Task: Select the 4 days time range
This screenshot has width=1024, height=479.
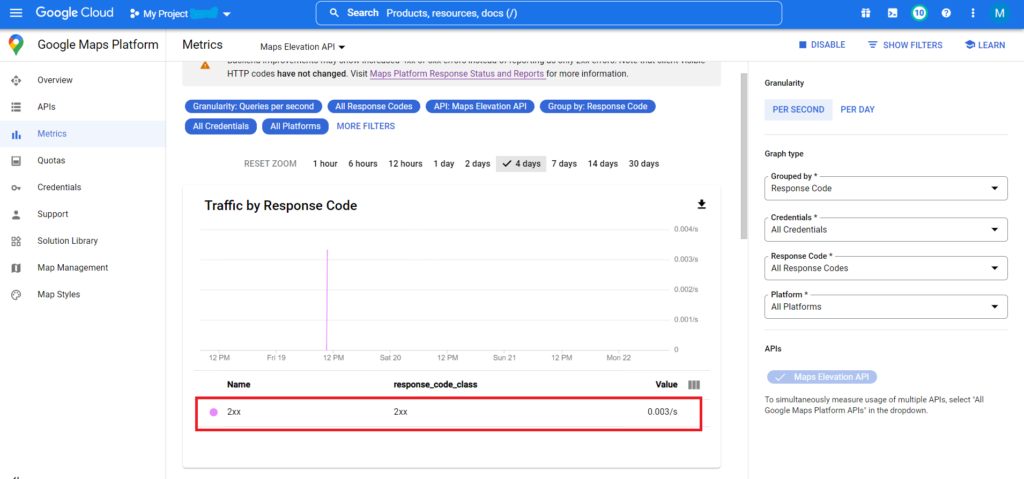Action: pyautogui.click(x=521, y=164)
